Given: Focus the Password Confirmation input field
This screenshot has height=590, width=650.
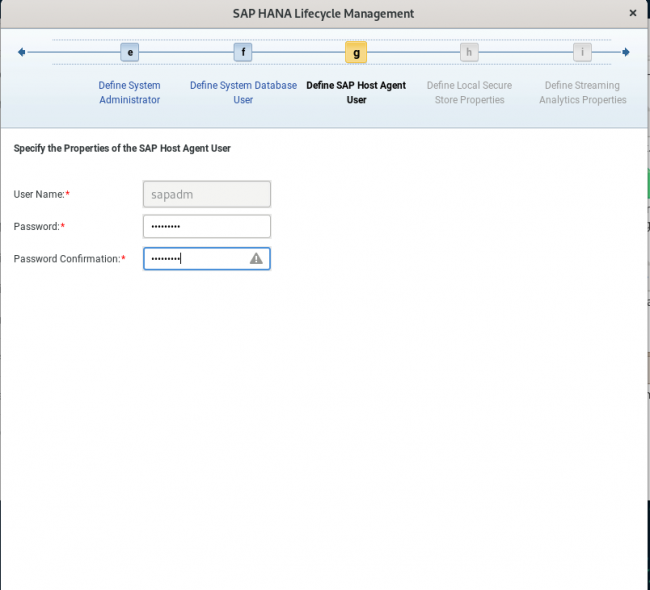Looking at the screenshot, I should click(207, 259).
